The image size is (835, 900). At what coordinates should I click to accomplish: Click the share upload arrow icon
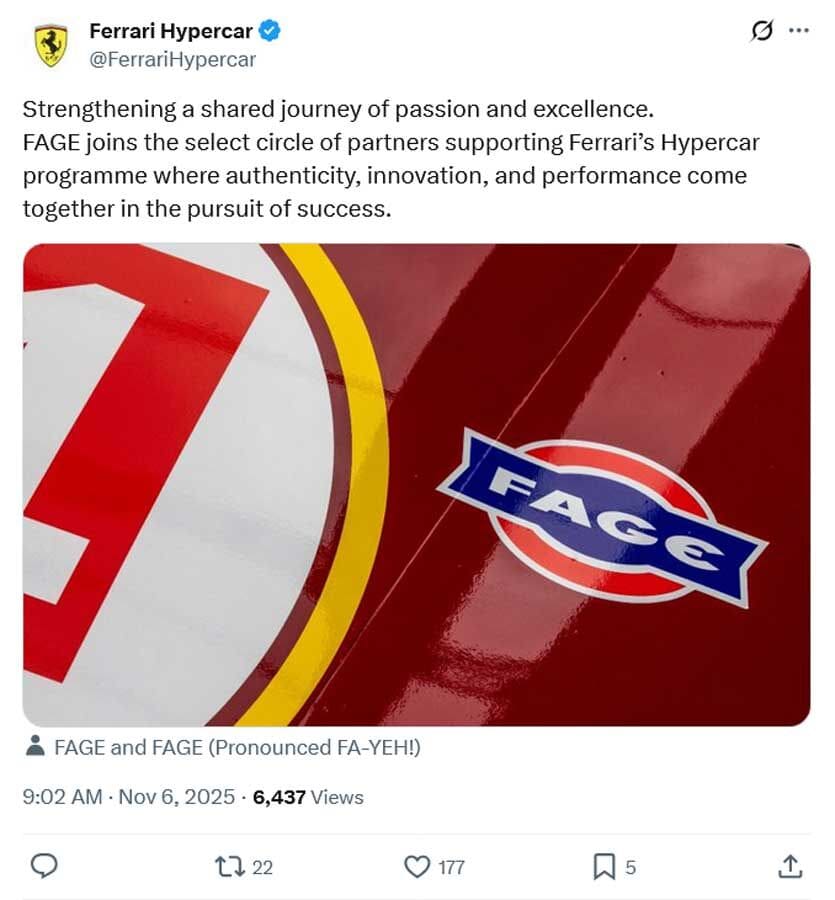[x=789, y=867]
